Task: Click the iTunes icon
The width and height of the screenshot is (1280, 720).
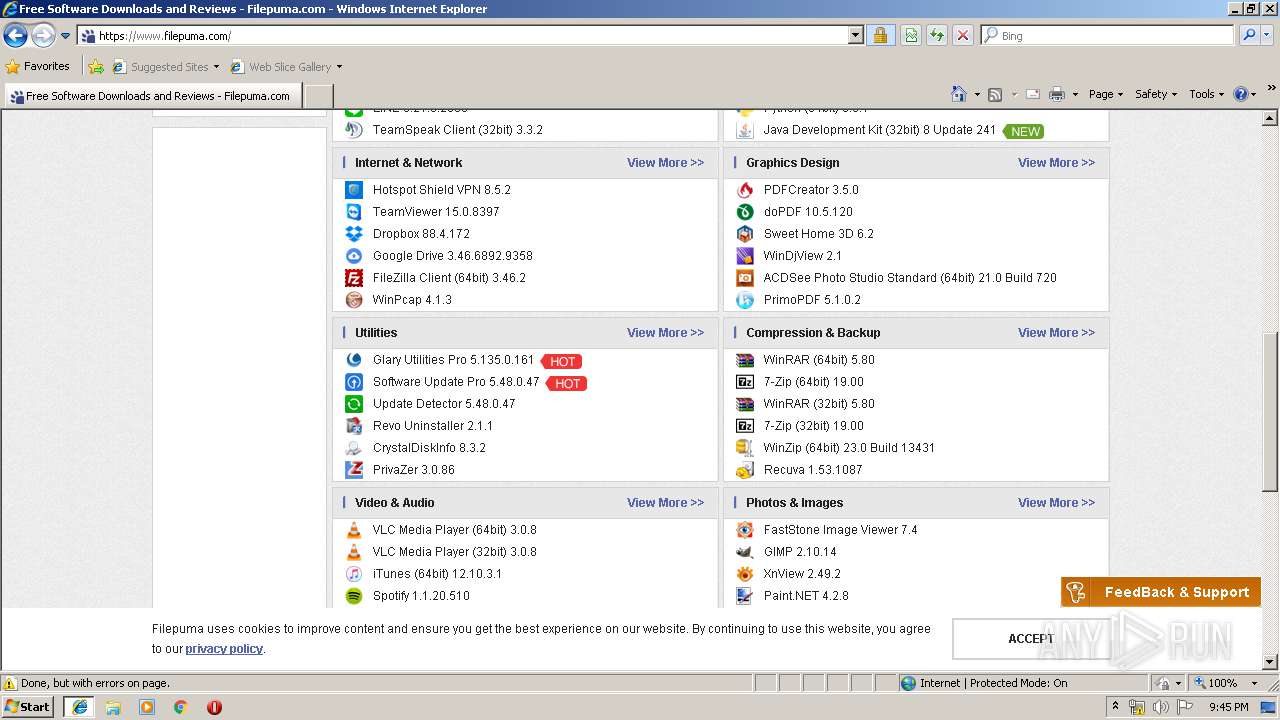Action: 354,574
